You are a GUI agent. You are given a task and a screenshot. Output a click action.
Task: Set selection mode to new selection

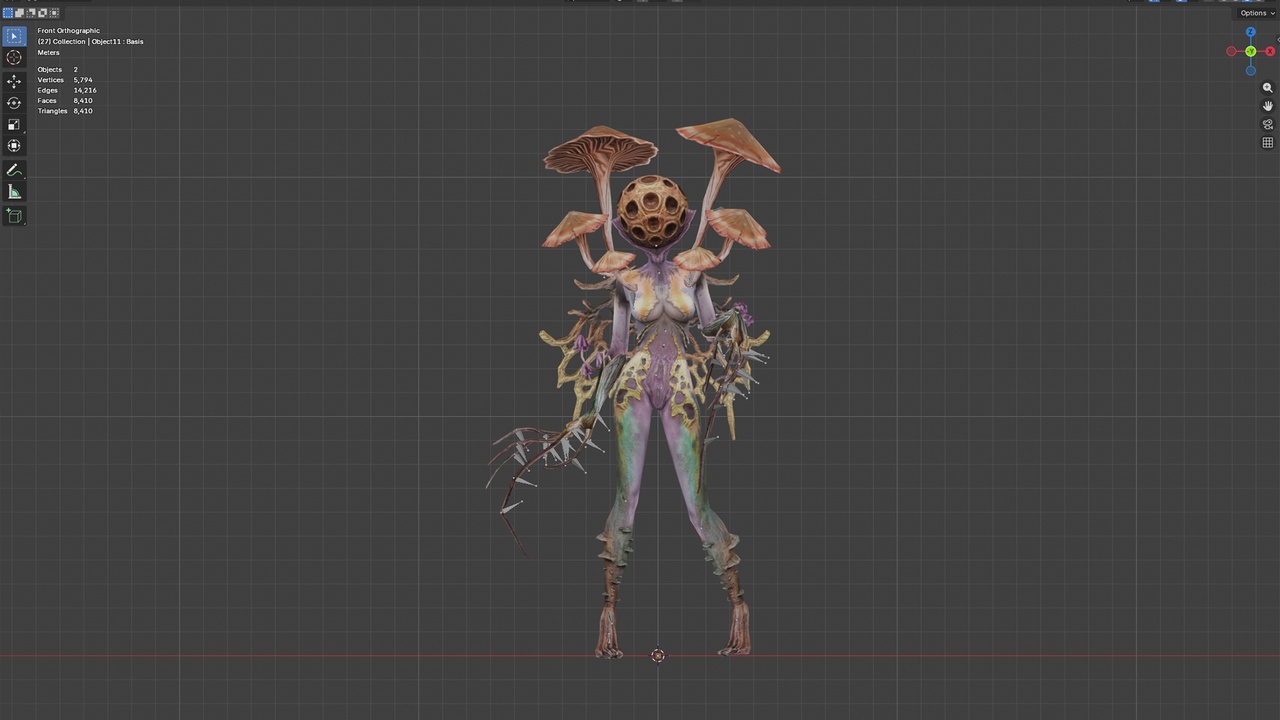point(8,13)
